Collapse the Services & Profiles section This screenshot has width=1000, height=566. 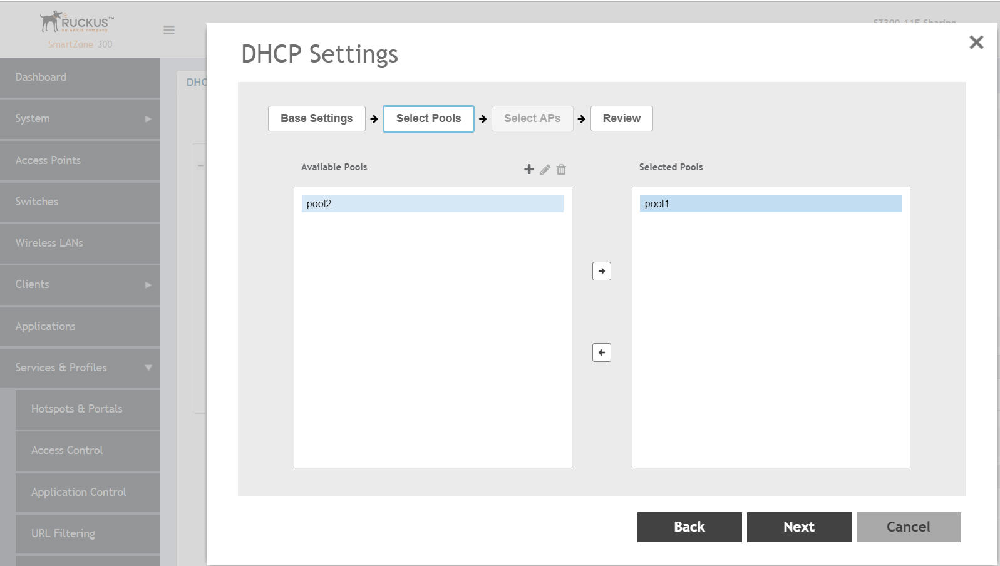click(148, 368)
